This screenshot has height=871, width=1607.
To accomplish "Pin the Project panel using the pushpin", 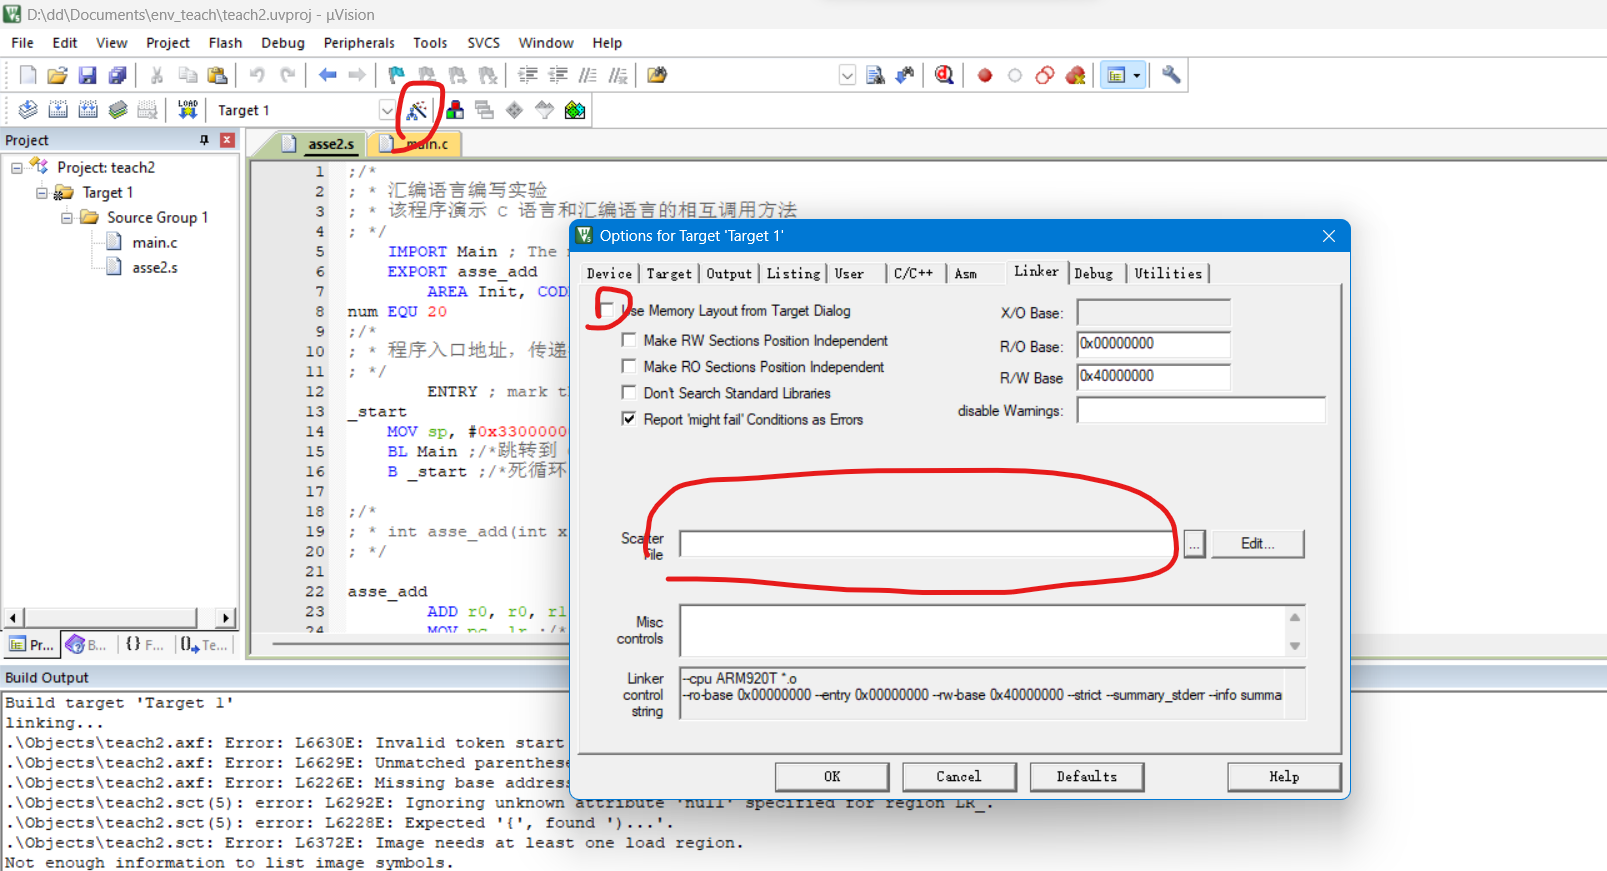I will click(x=205, y=140).
